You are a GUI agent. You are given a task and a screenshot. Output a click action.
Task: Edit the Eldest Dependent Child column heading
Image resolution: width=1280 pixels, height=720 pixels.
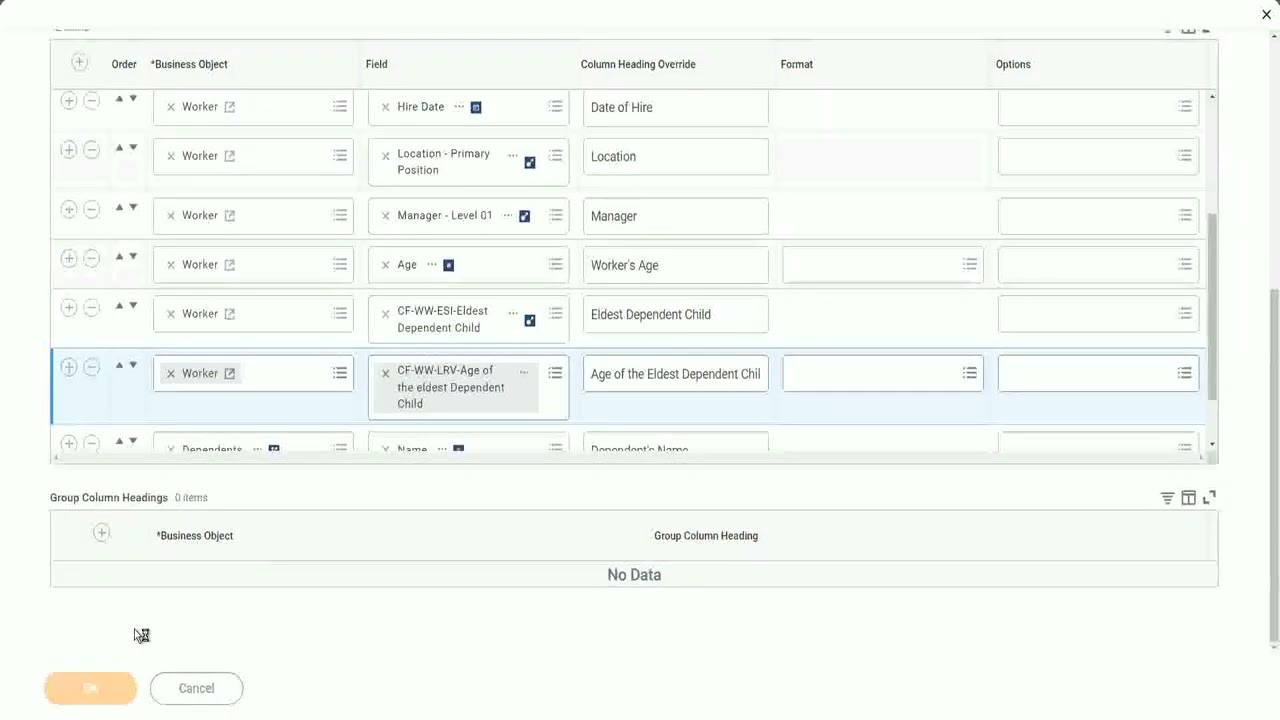pos(676,314)
